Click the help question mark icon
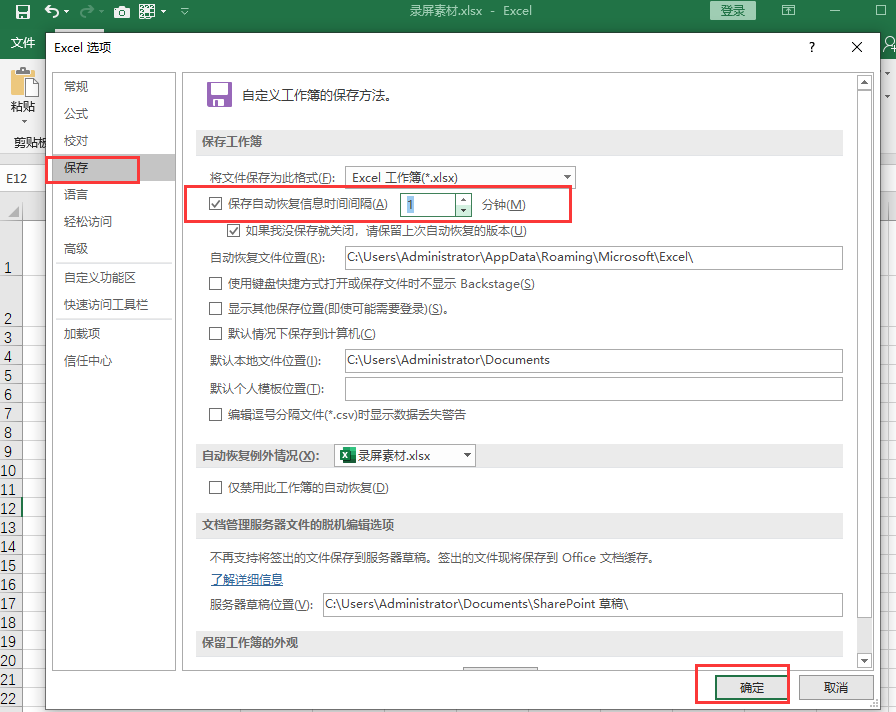 click(x=812, y=47)
